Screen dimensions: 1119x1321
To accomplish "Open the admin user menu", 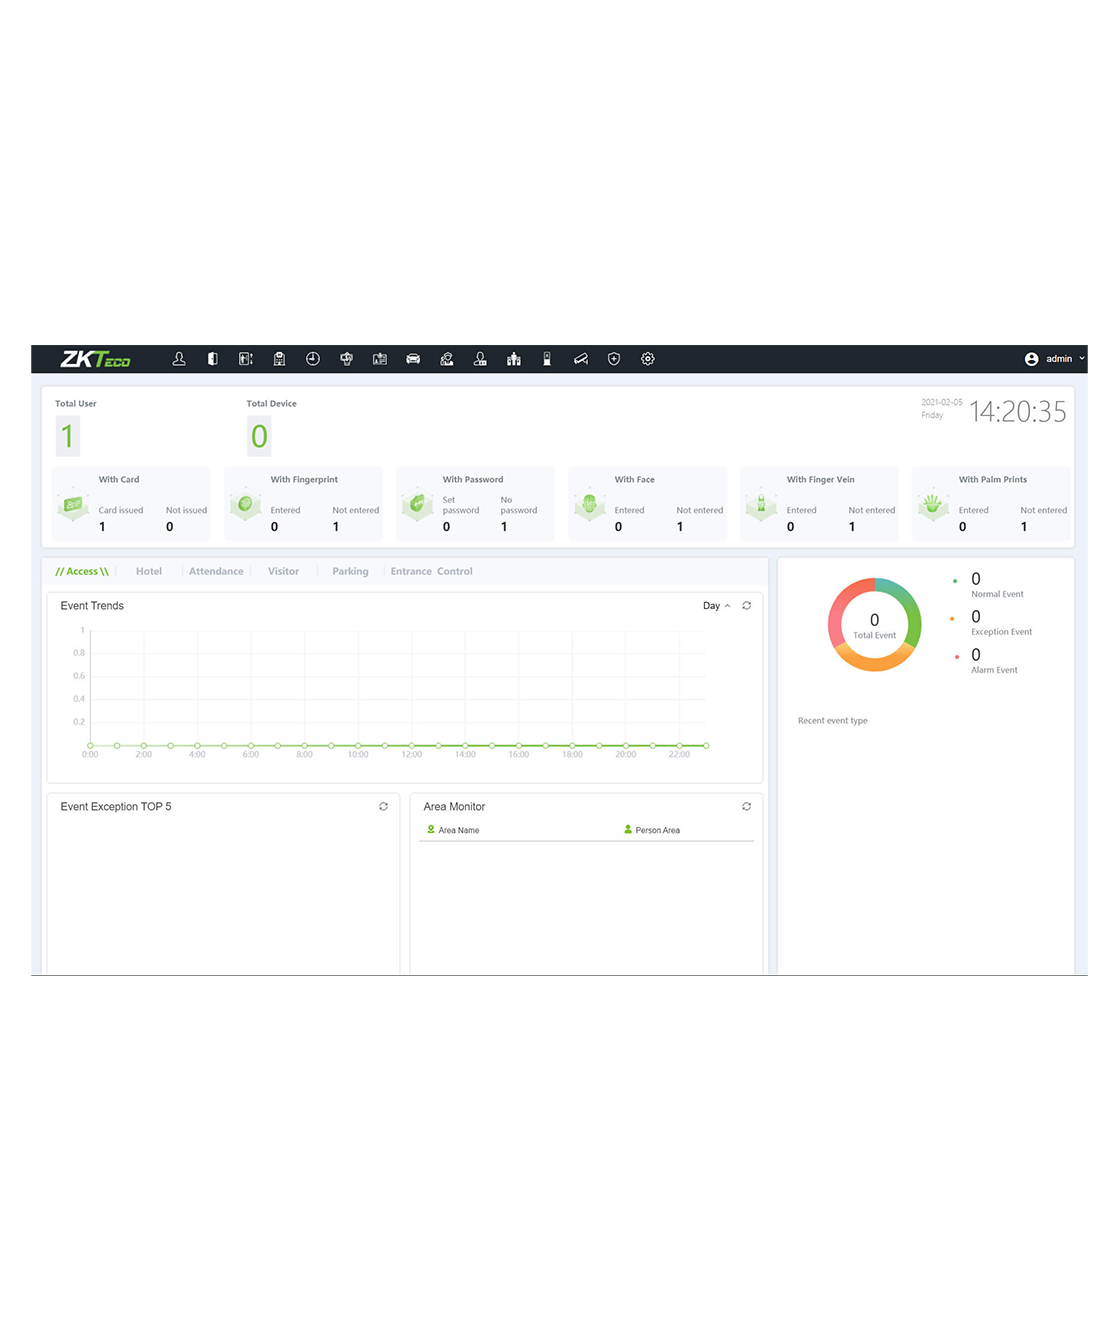I will (1054, 359).
